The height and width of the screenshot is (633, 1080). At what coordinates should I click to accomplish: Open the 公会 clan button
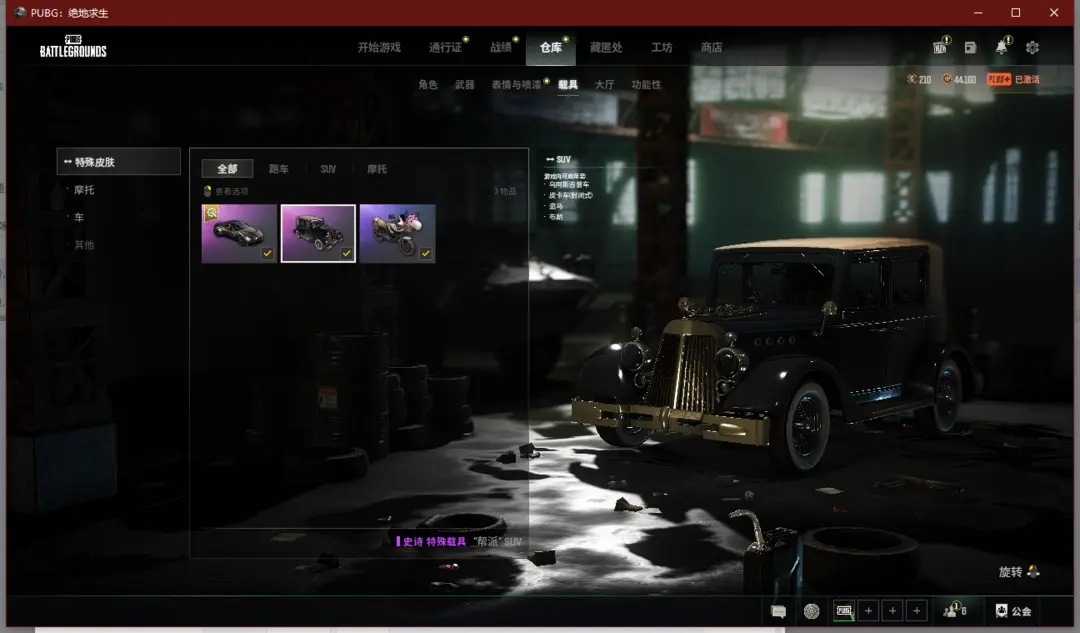click(x=1013, y=611)
